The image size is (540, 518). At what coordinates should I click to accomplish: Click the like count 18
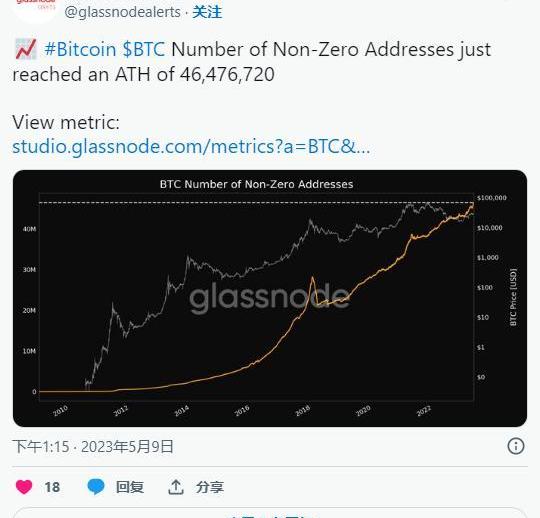(x=52, y=487)
